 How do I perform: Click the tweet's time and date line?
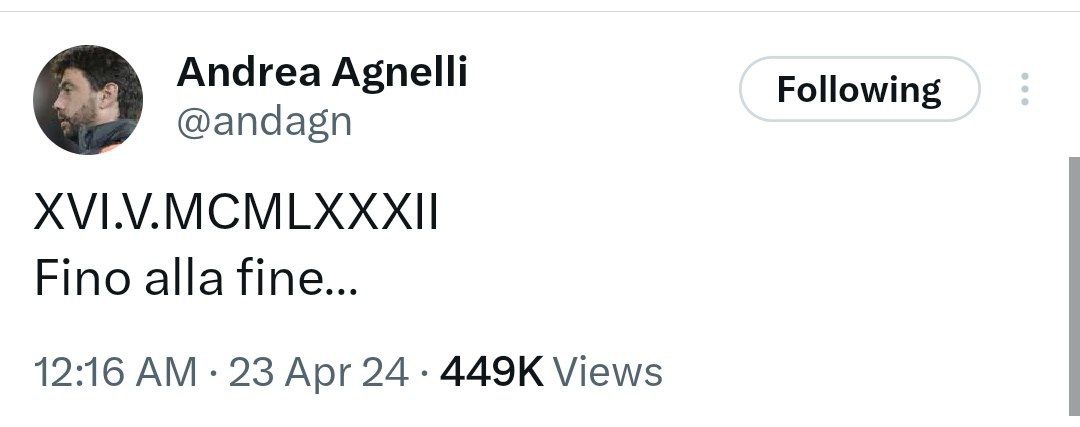220,372
